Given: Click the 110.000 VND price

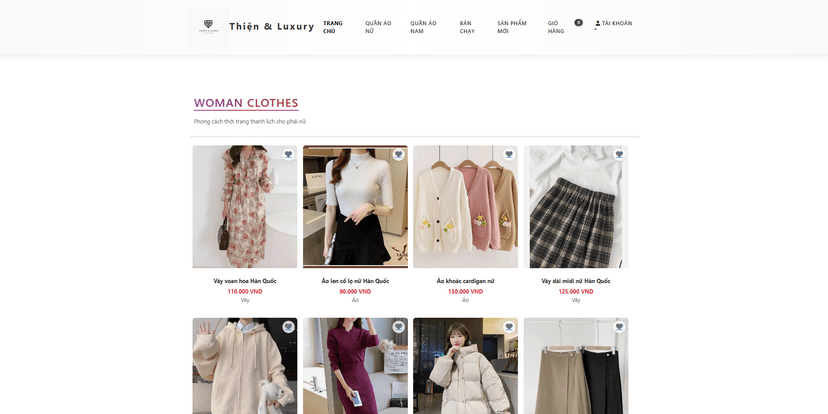Looking at the screenshot, I should click(245, 291).
